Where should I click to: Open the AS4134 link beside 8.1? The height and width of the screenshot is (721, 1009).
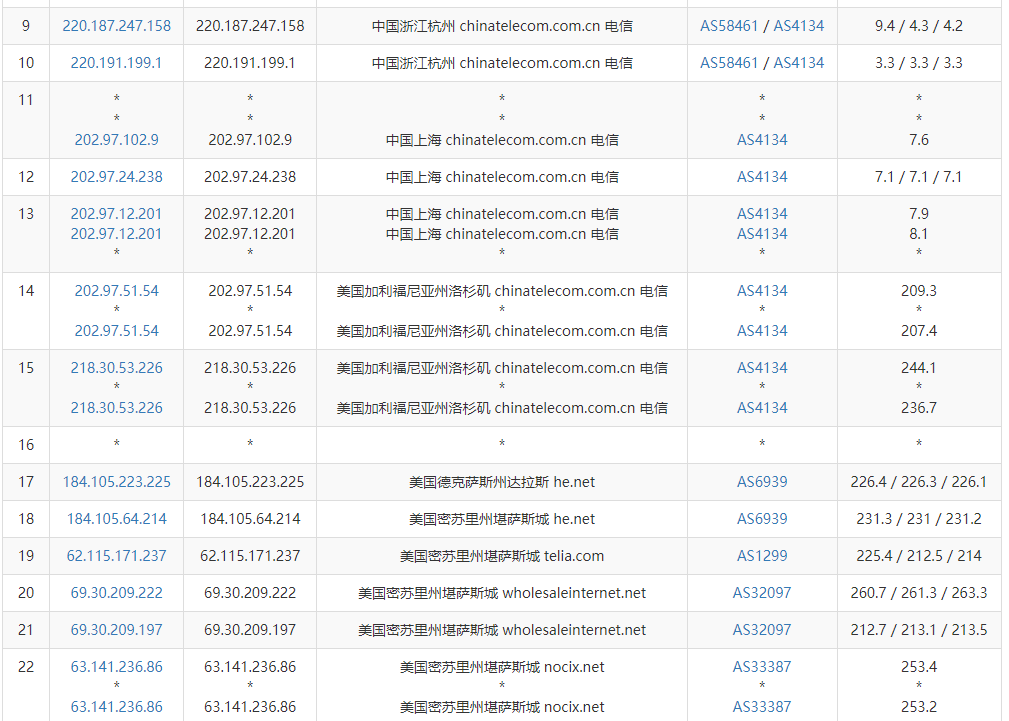(x=762, y=234)
